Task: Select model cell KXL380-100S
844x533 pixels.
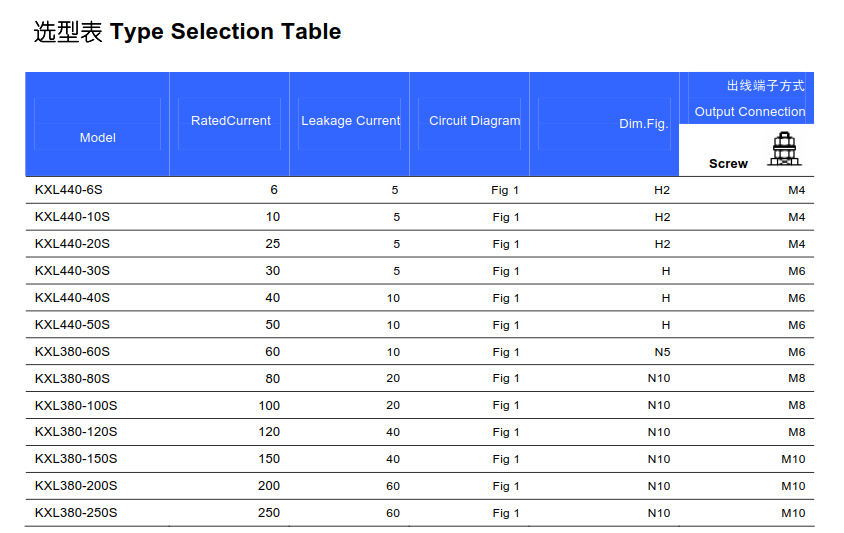Action: pos(76,405)
